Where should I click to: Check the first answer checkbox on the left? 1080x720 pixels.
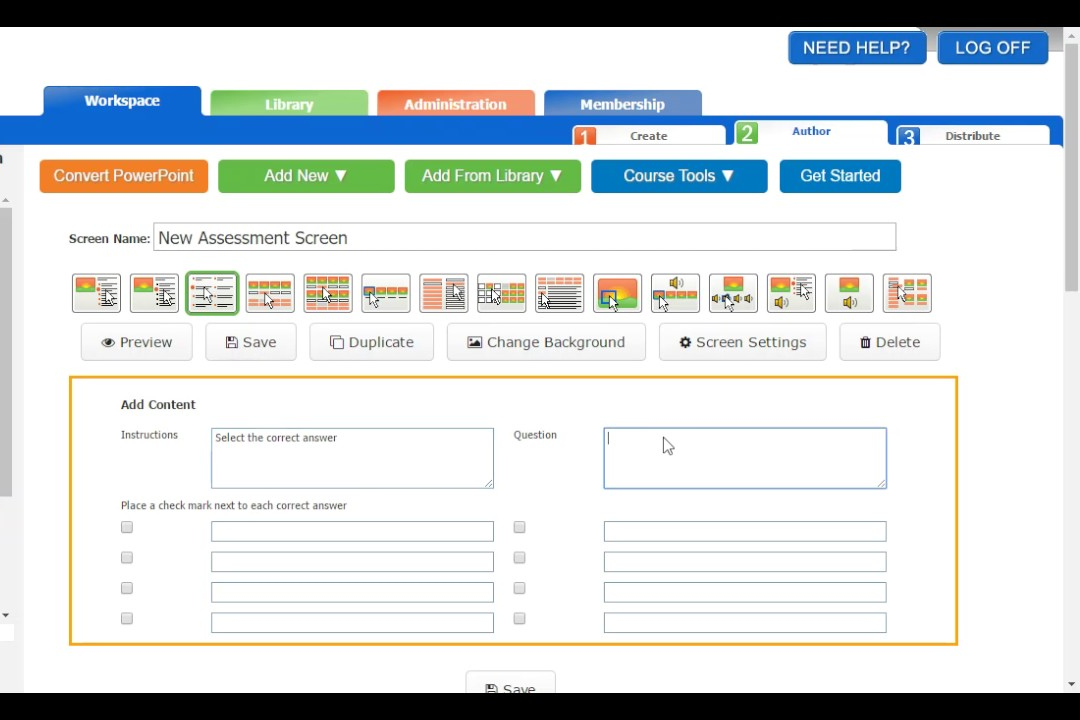[126, 527]
